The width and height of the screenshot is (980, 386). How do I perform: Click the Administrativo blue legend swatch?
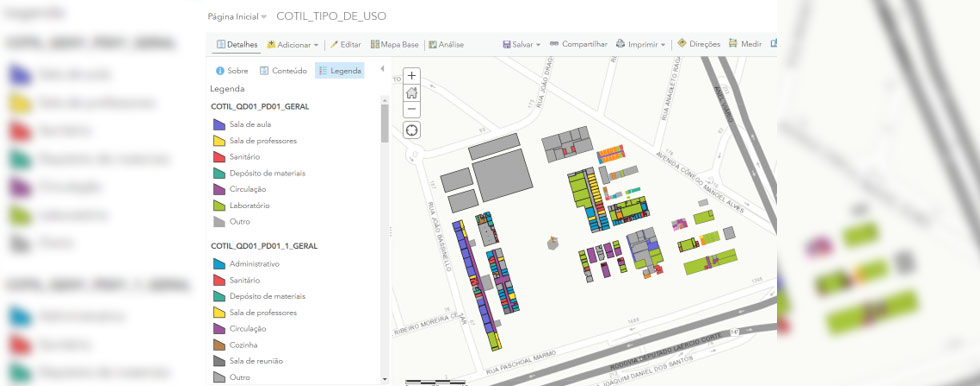click(219, 264)
